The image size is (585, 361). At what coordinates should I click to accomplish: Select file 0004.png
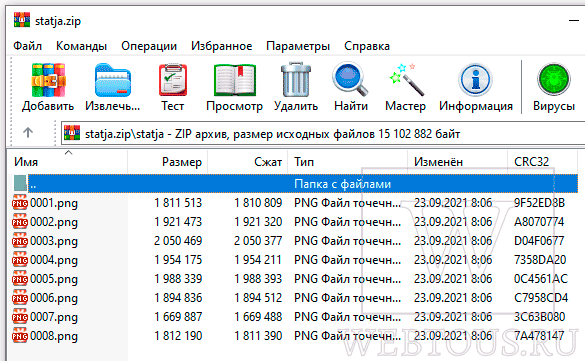[54, 260]
